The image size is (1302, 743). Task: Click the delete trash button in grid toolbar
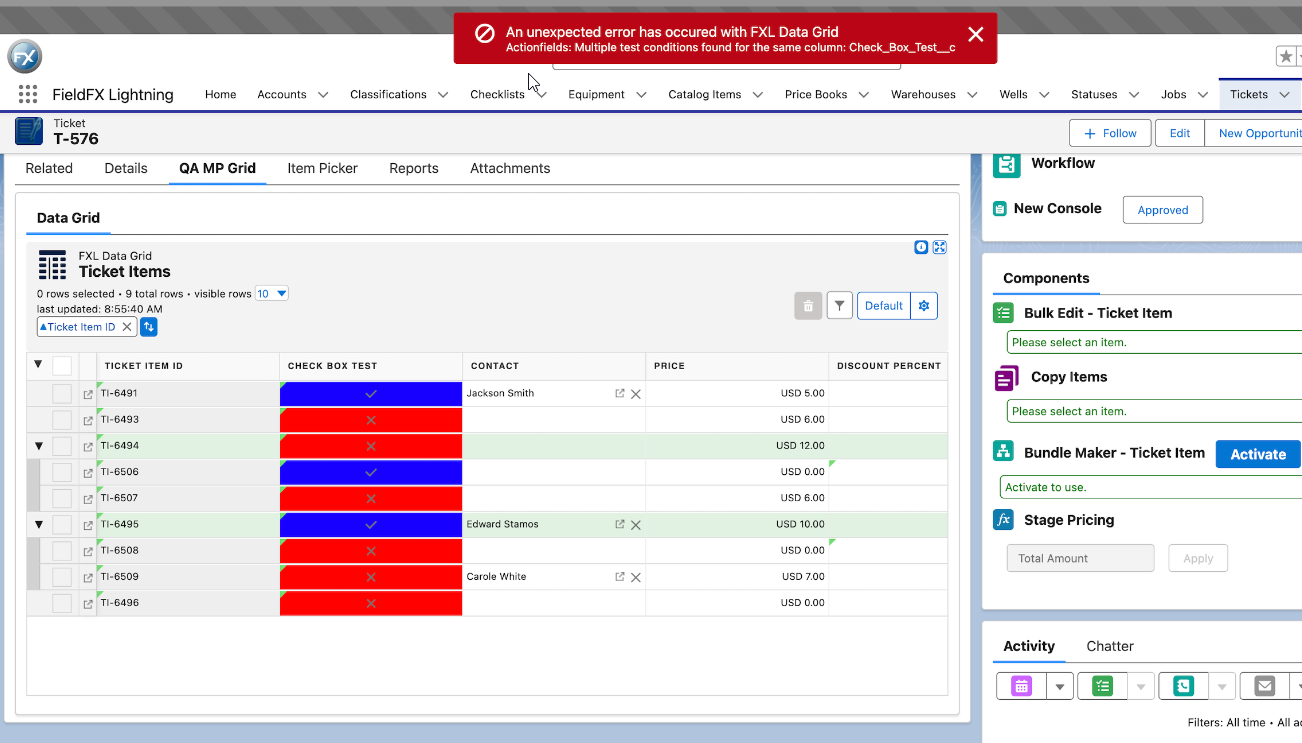coord(808,306)
